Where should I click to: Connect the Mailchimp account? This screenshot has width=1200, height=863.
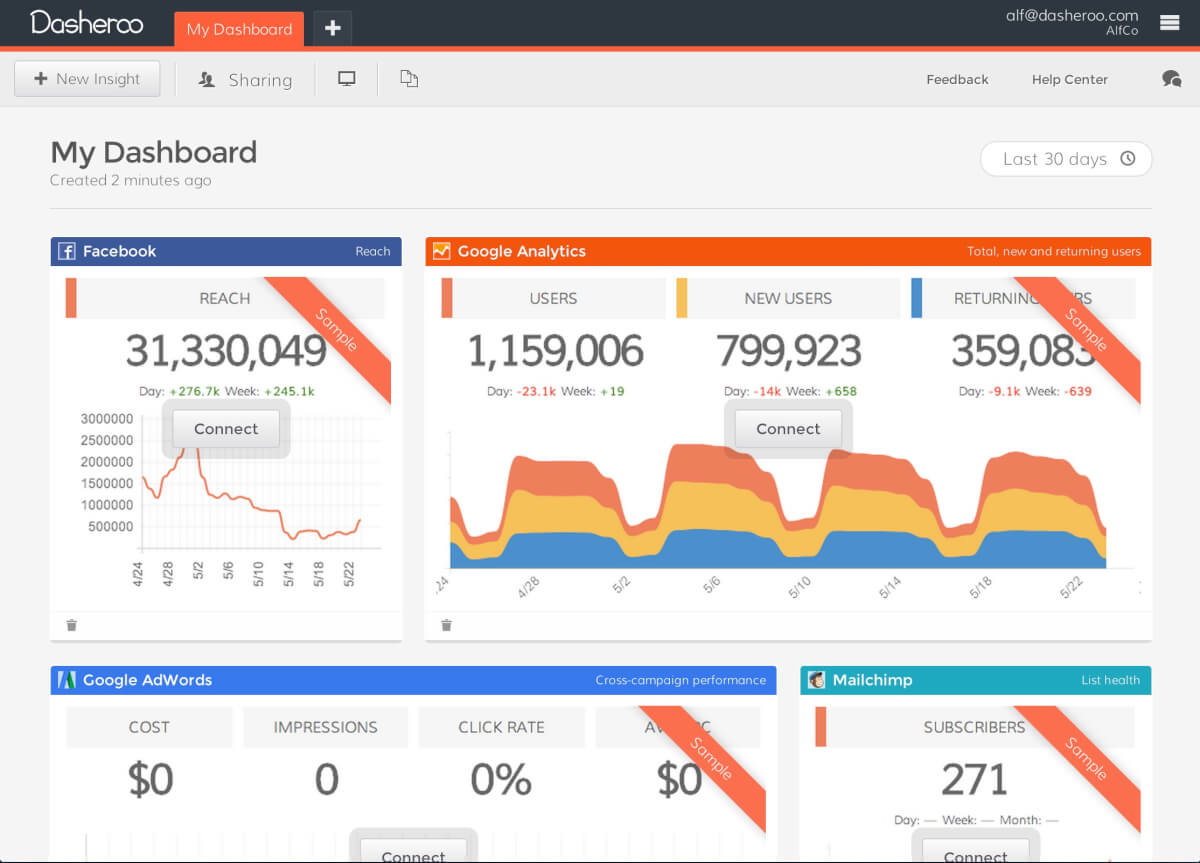(x=975, y=851)
